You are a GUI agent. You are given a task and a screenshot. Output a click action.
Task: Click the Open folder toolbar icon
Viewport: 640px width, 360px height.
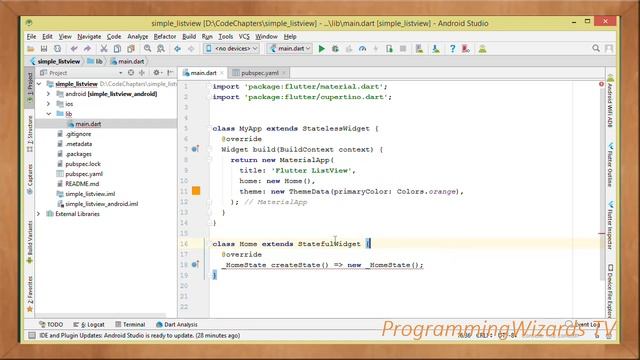[31, 49]
